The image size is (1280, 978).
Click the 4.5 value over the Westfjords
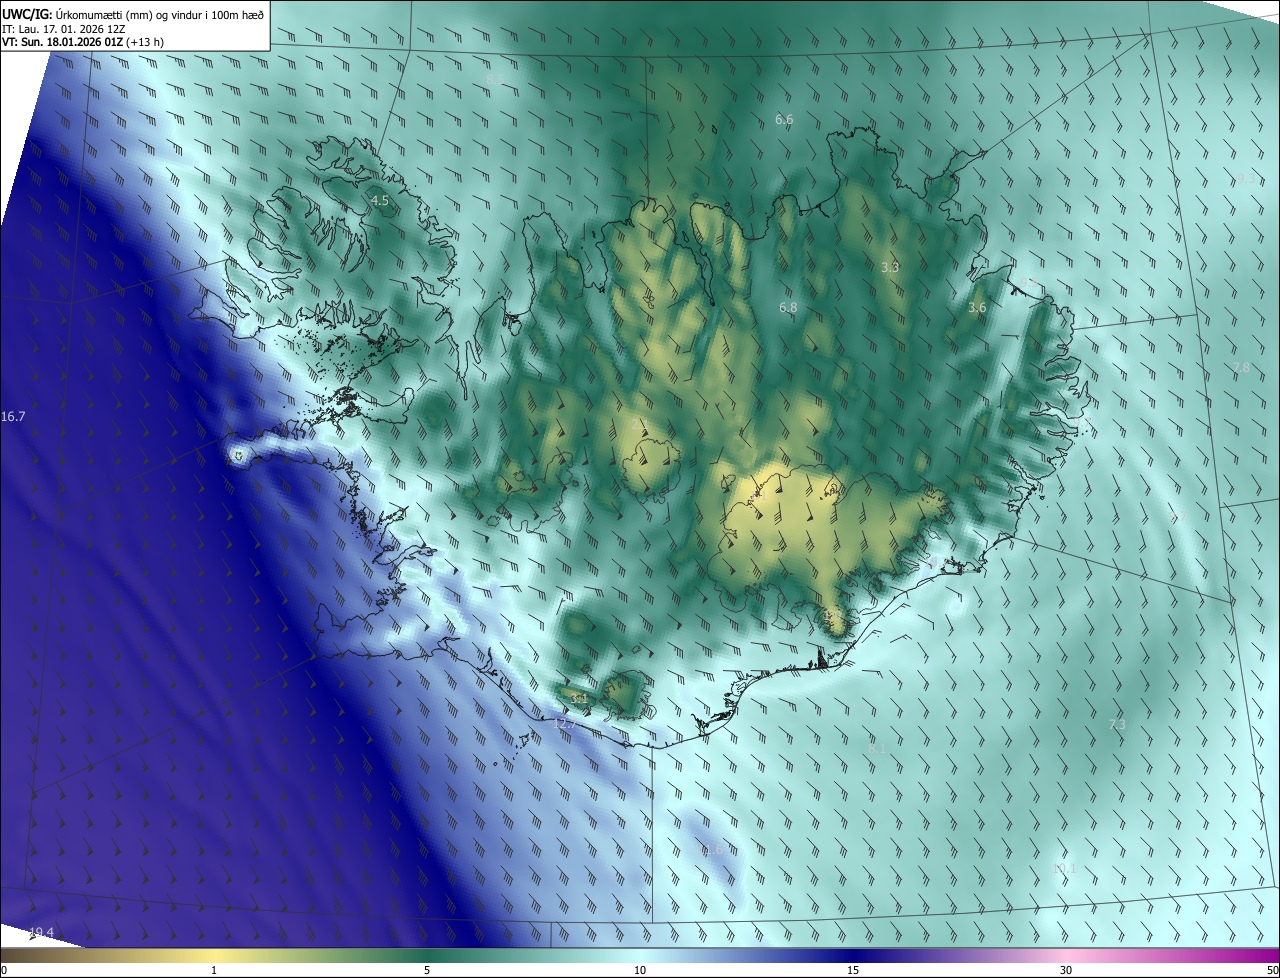tap(380, 201)
